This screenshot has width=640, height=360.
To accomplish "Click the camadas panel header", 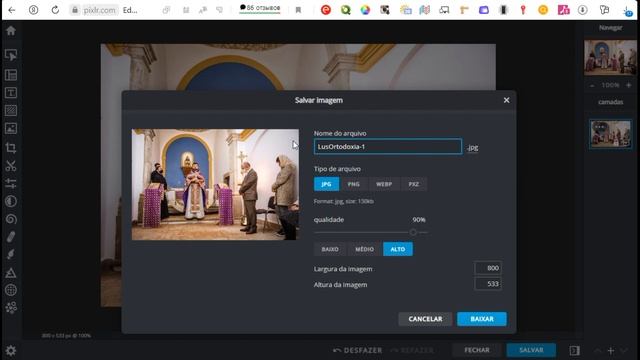I will 610,102.
